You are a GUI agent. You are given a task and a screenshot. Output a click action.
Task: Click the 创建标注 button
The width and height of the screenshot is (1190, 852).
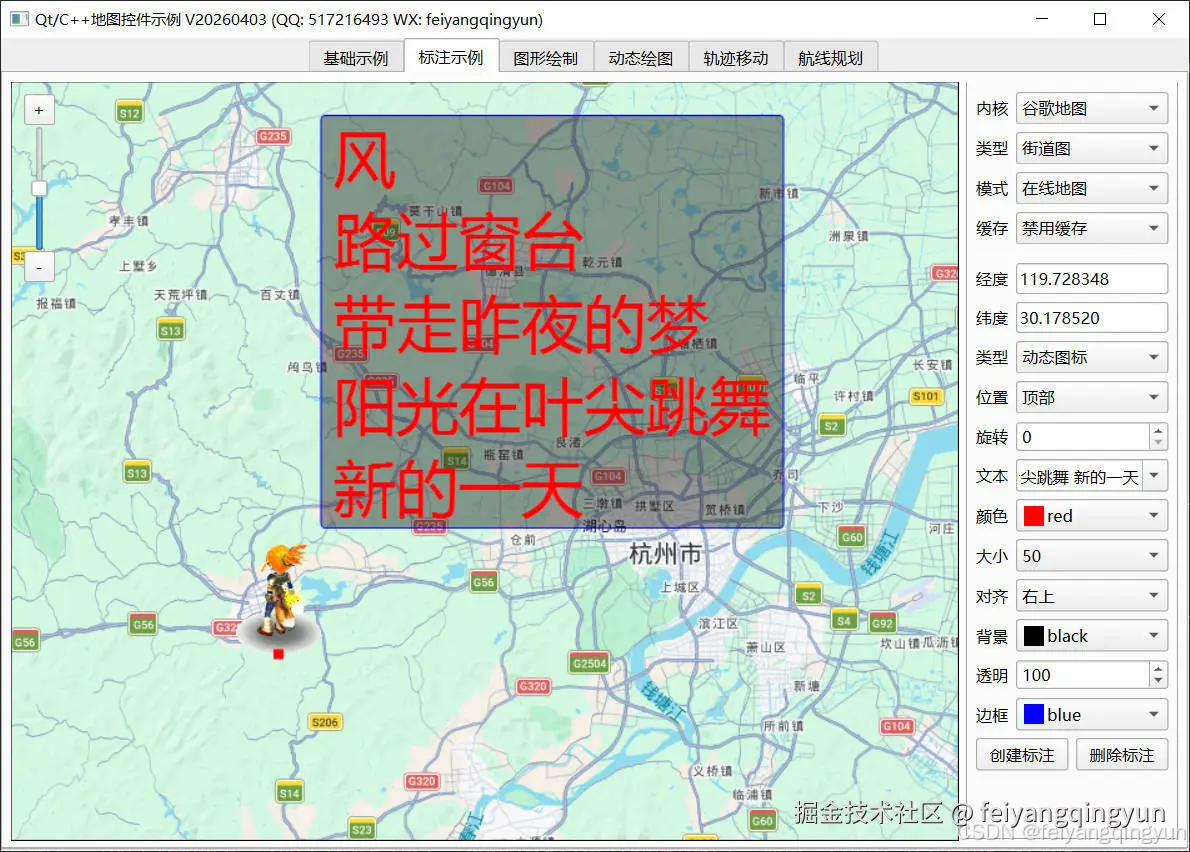pos(1021,754)
